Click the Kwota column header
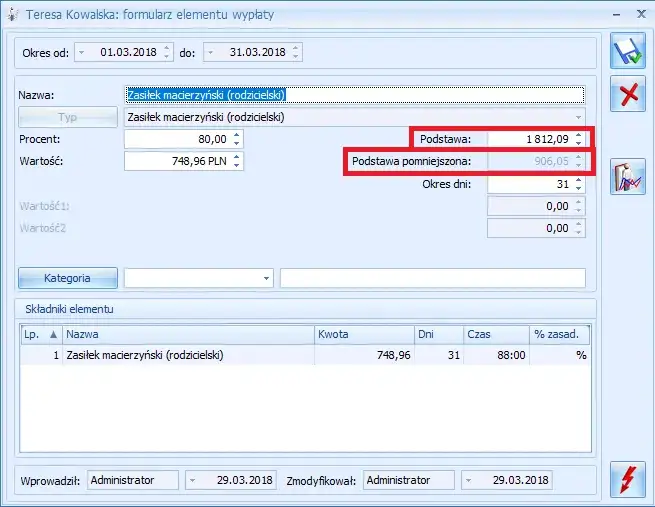The height and width of the screenshot is (507, 655). [363, 335]
